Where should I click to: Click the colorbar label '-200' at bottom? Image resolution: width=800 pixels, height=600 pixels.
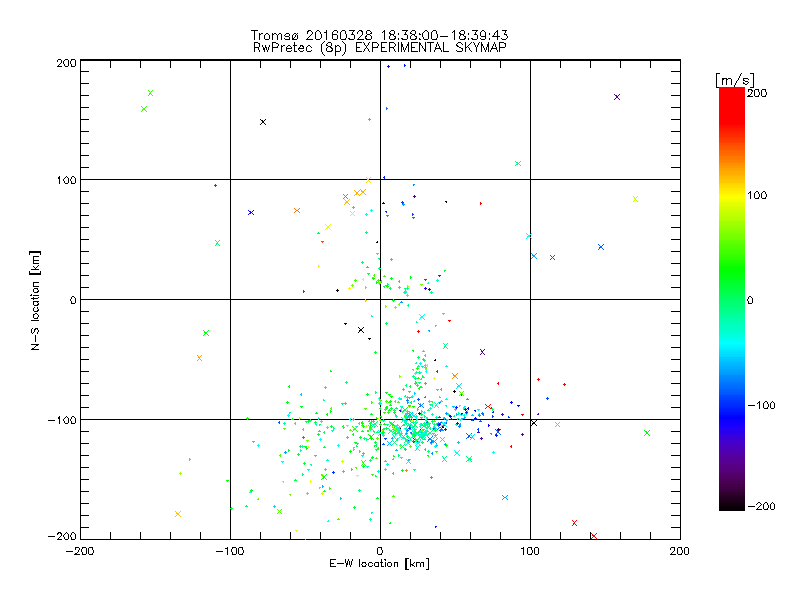(762, 506)
